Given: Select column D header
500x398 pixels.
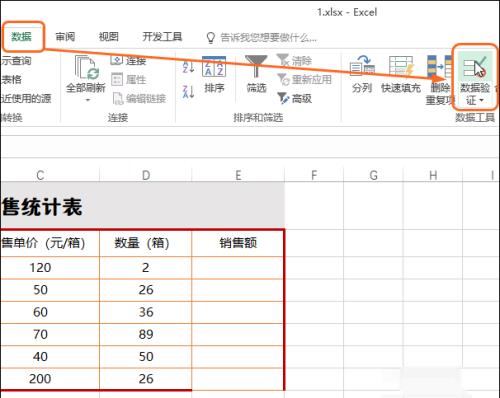Looking at the screenshot, I should coord(146,175).
